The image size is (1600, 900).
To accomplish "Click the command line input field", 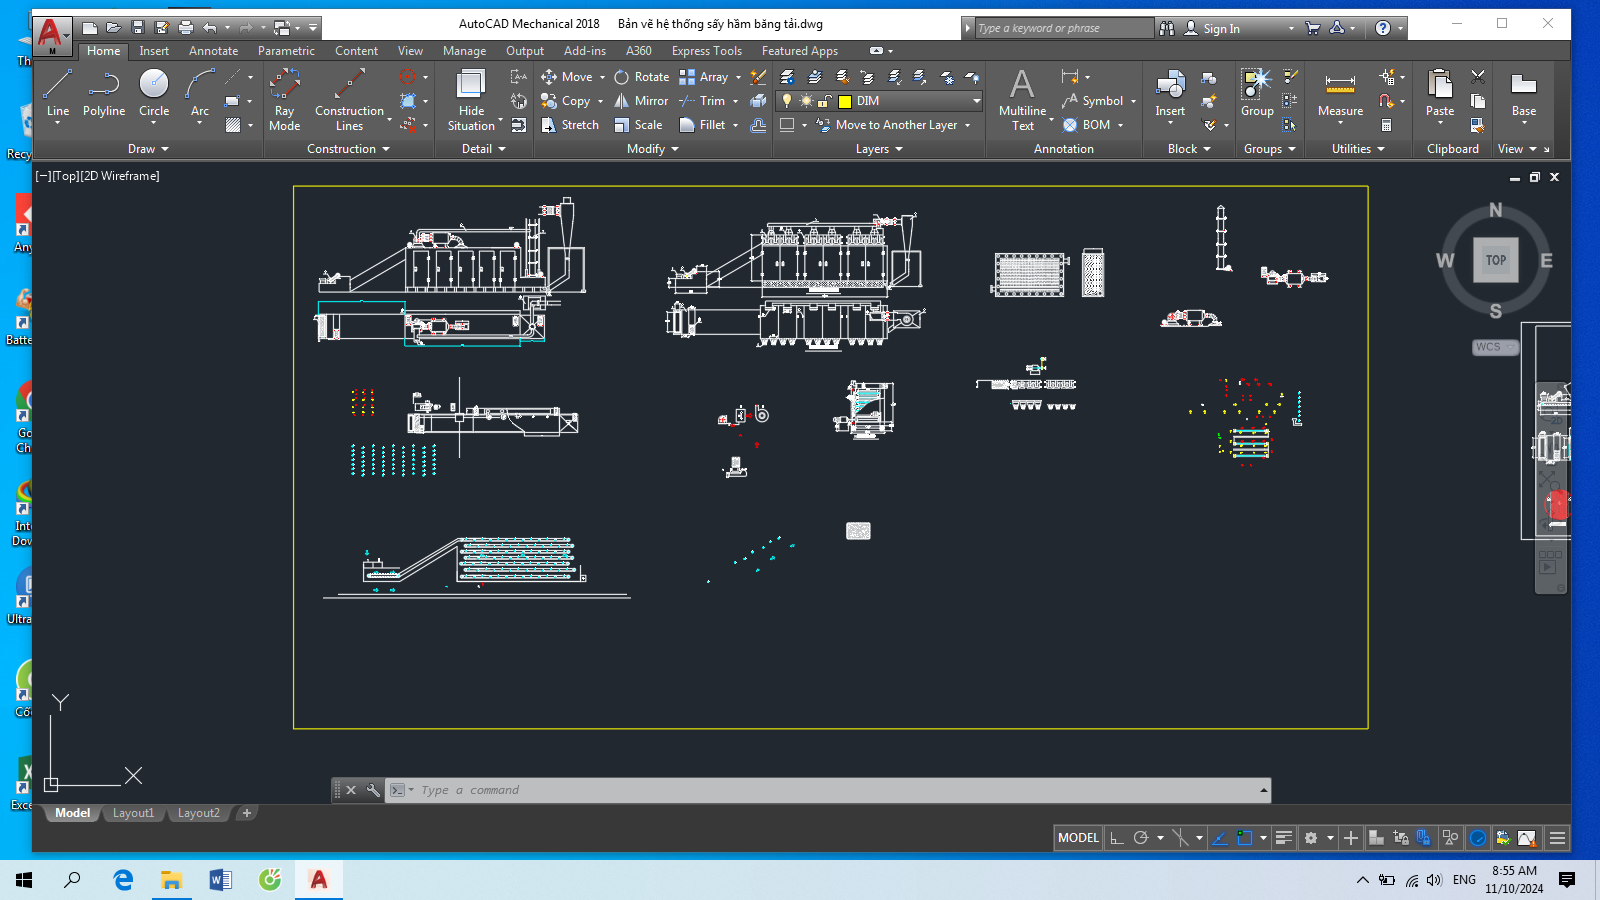I will [835, 790].
